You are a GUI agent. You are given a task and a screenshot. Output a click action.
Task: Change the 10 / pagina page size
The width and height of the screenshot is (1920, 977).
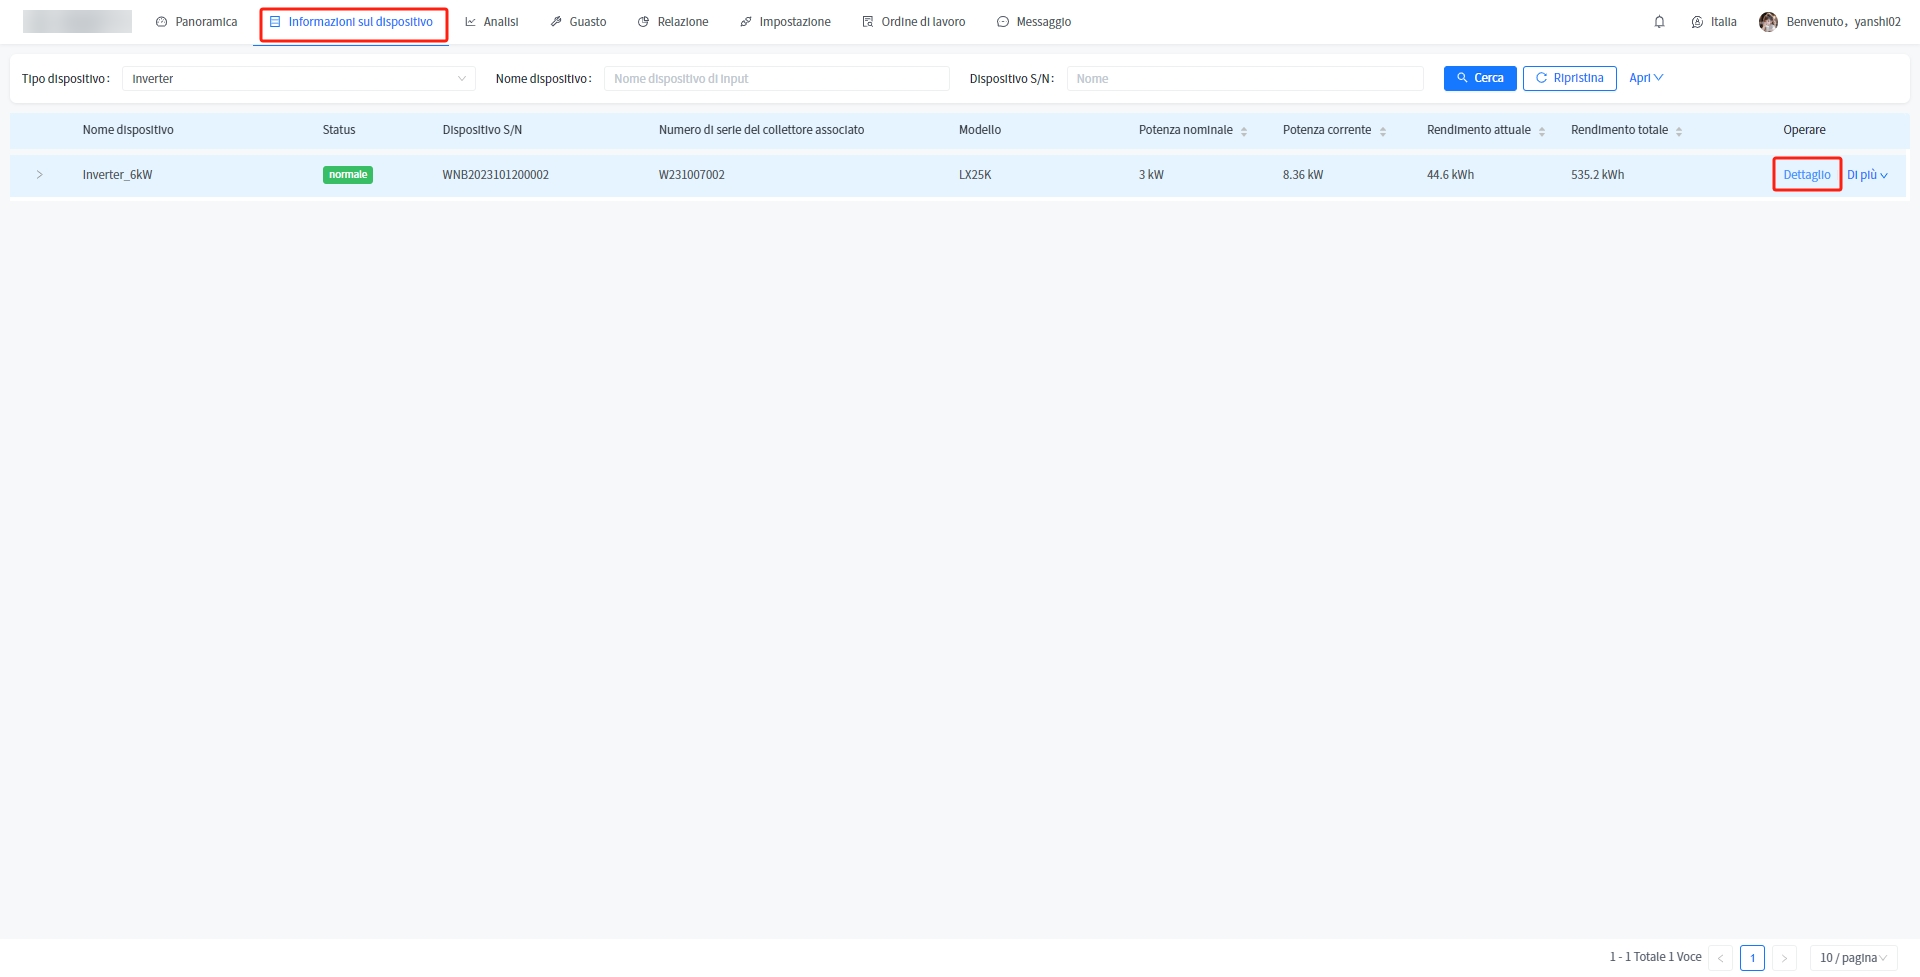(x=1853, y=958)
